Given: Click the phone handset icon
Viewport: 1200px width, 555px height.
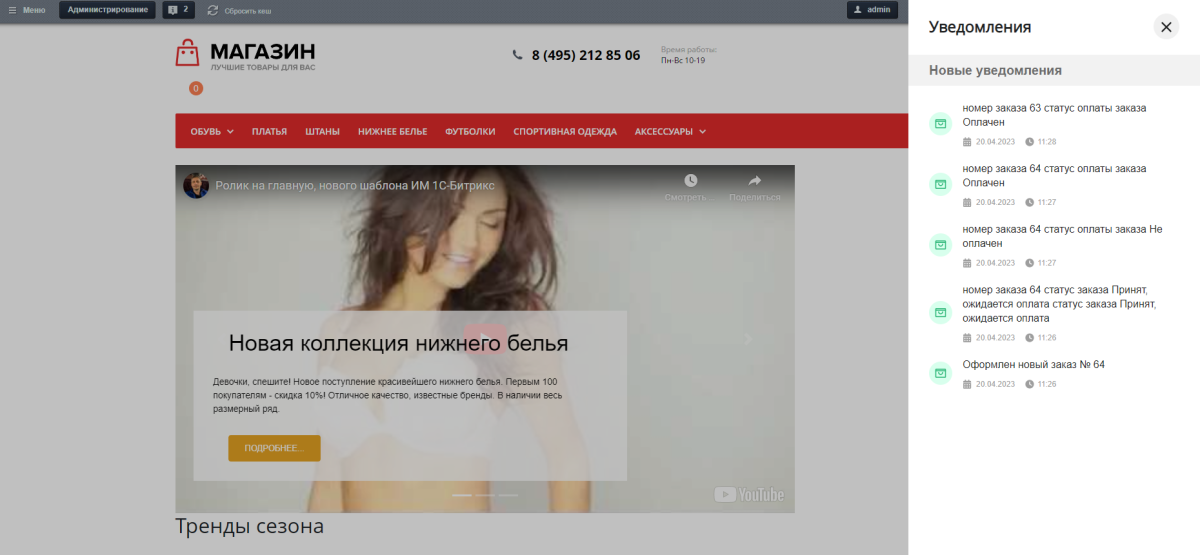Looking at the screenshot, I should tap(517, 55).
